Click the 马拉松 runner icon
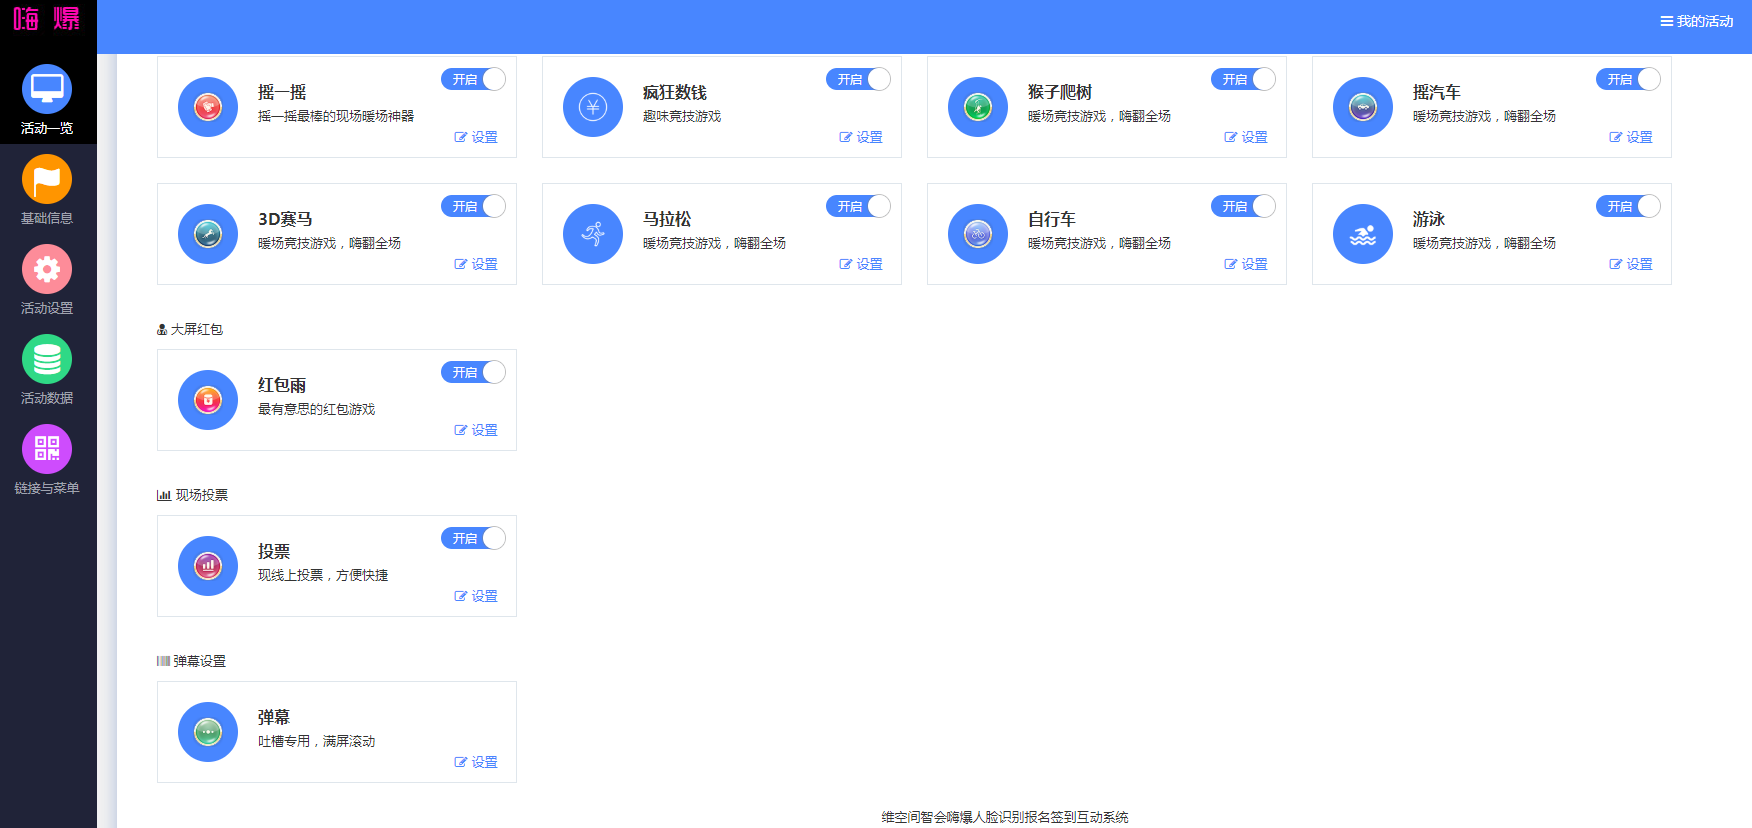Image resolution: width=1752 pixels, height=828 pixels. [593, 234]
